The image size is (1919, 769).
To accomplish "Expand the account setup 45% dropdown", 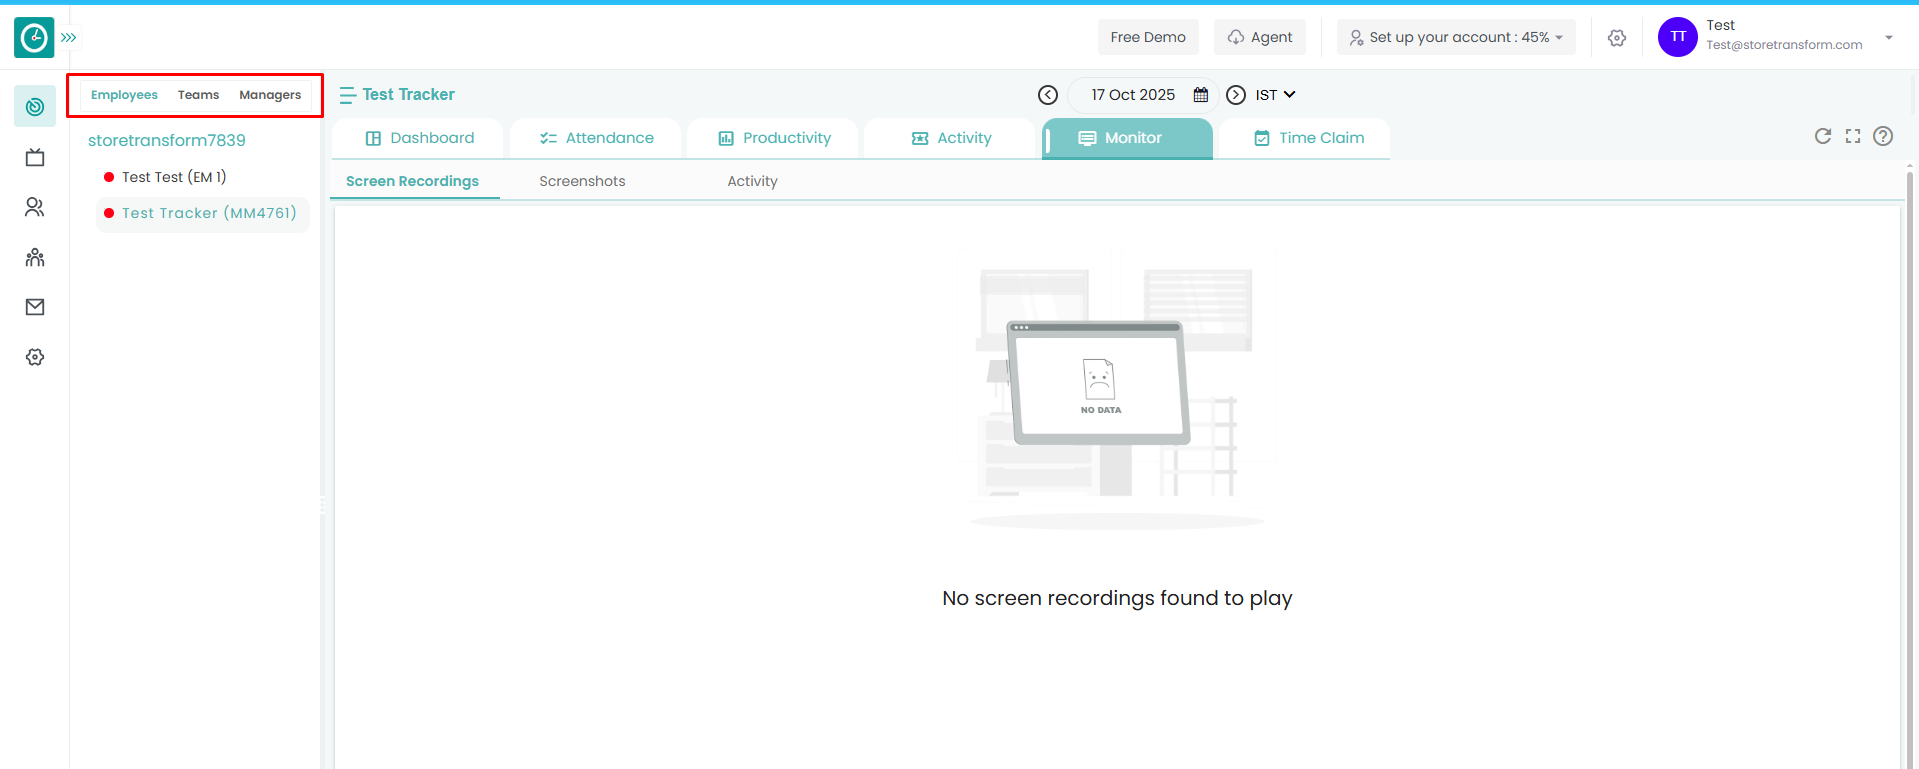I will [x=1456, y=37].
